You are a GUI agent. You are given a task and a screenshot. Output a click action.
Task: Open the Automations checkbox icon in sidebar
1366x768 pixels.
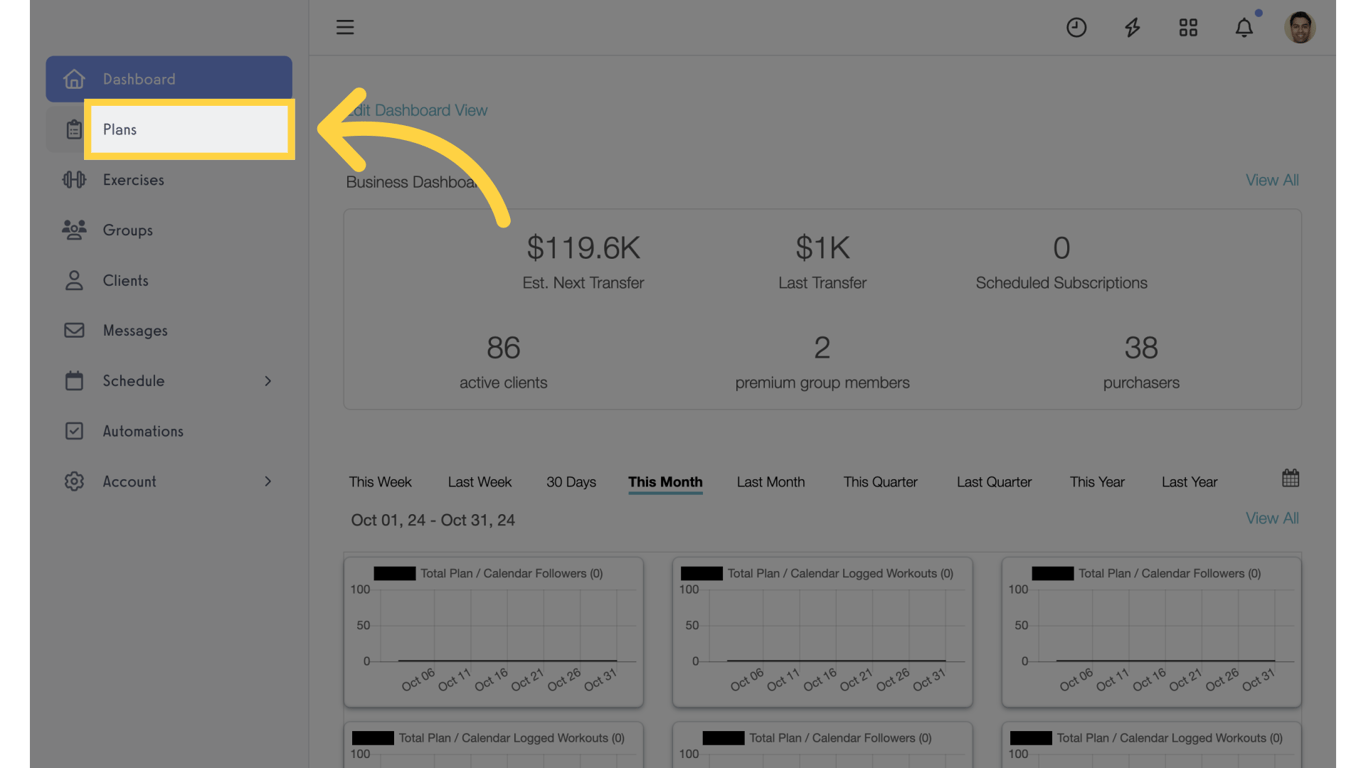coord(73,430)
